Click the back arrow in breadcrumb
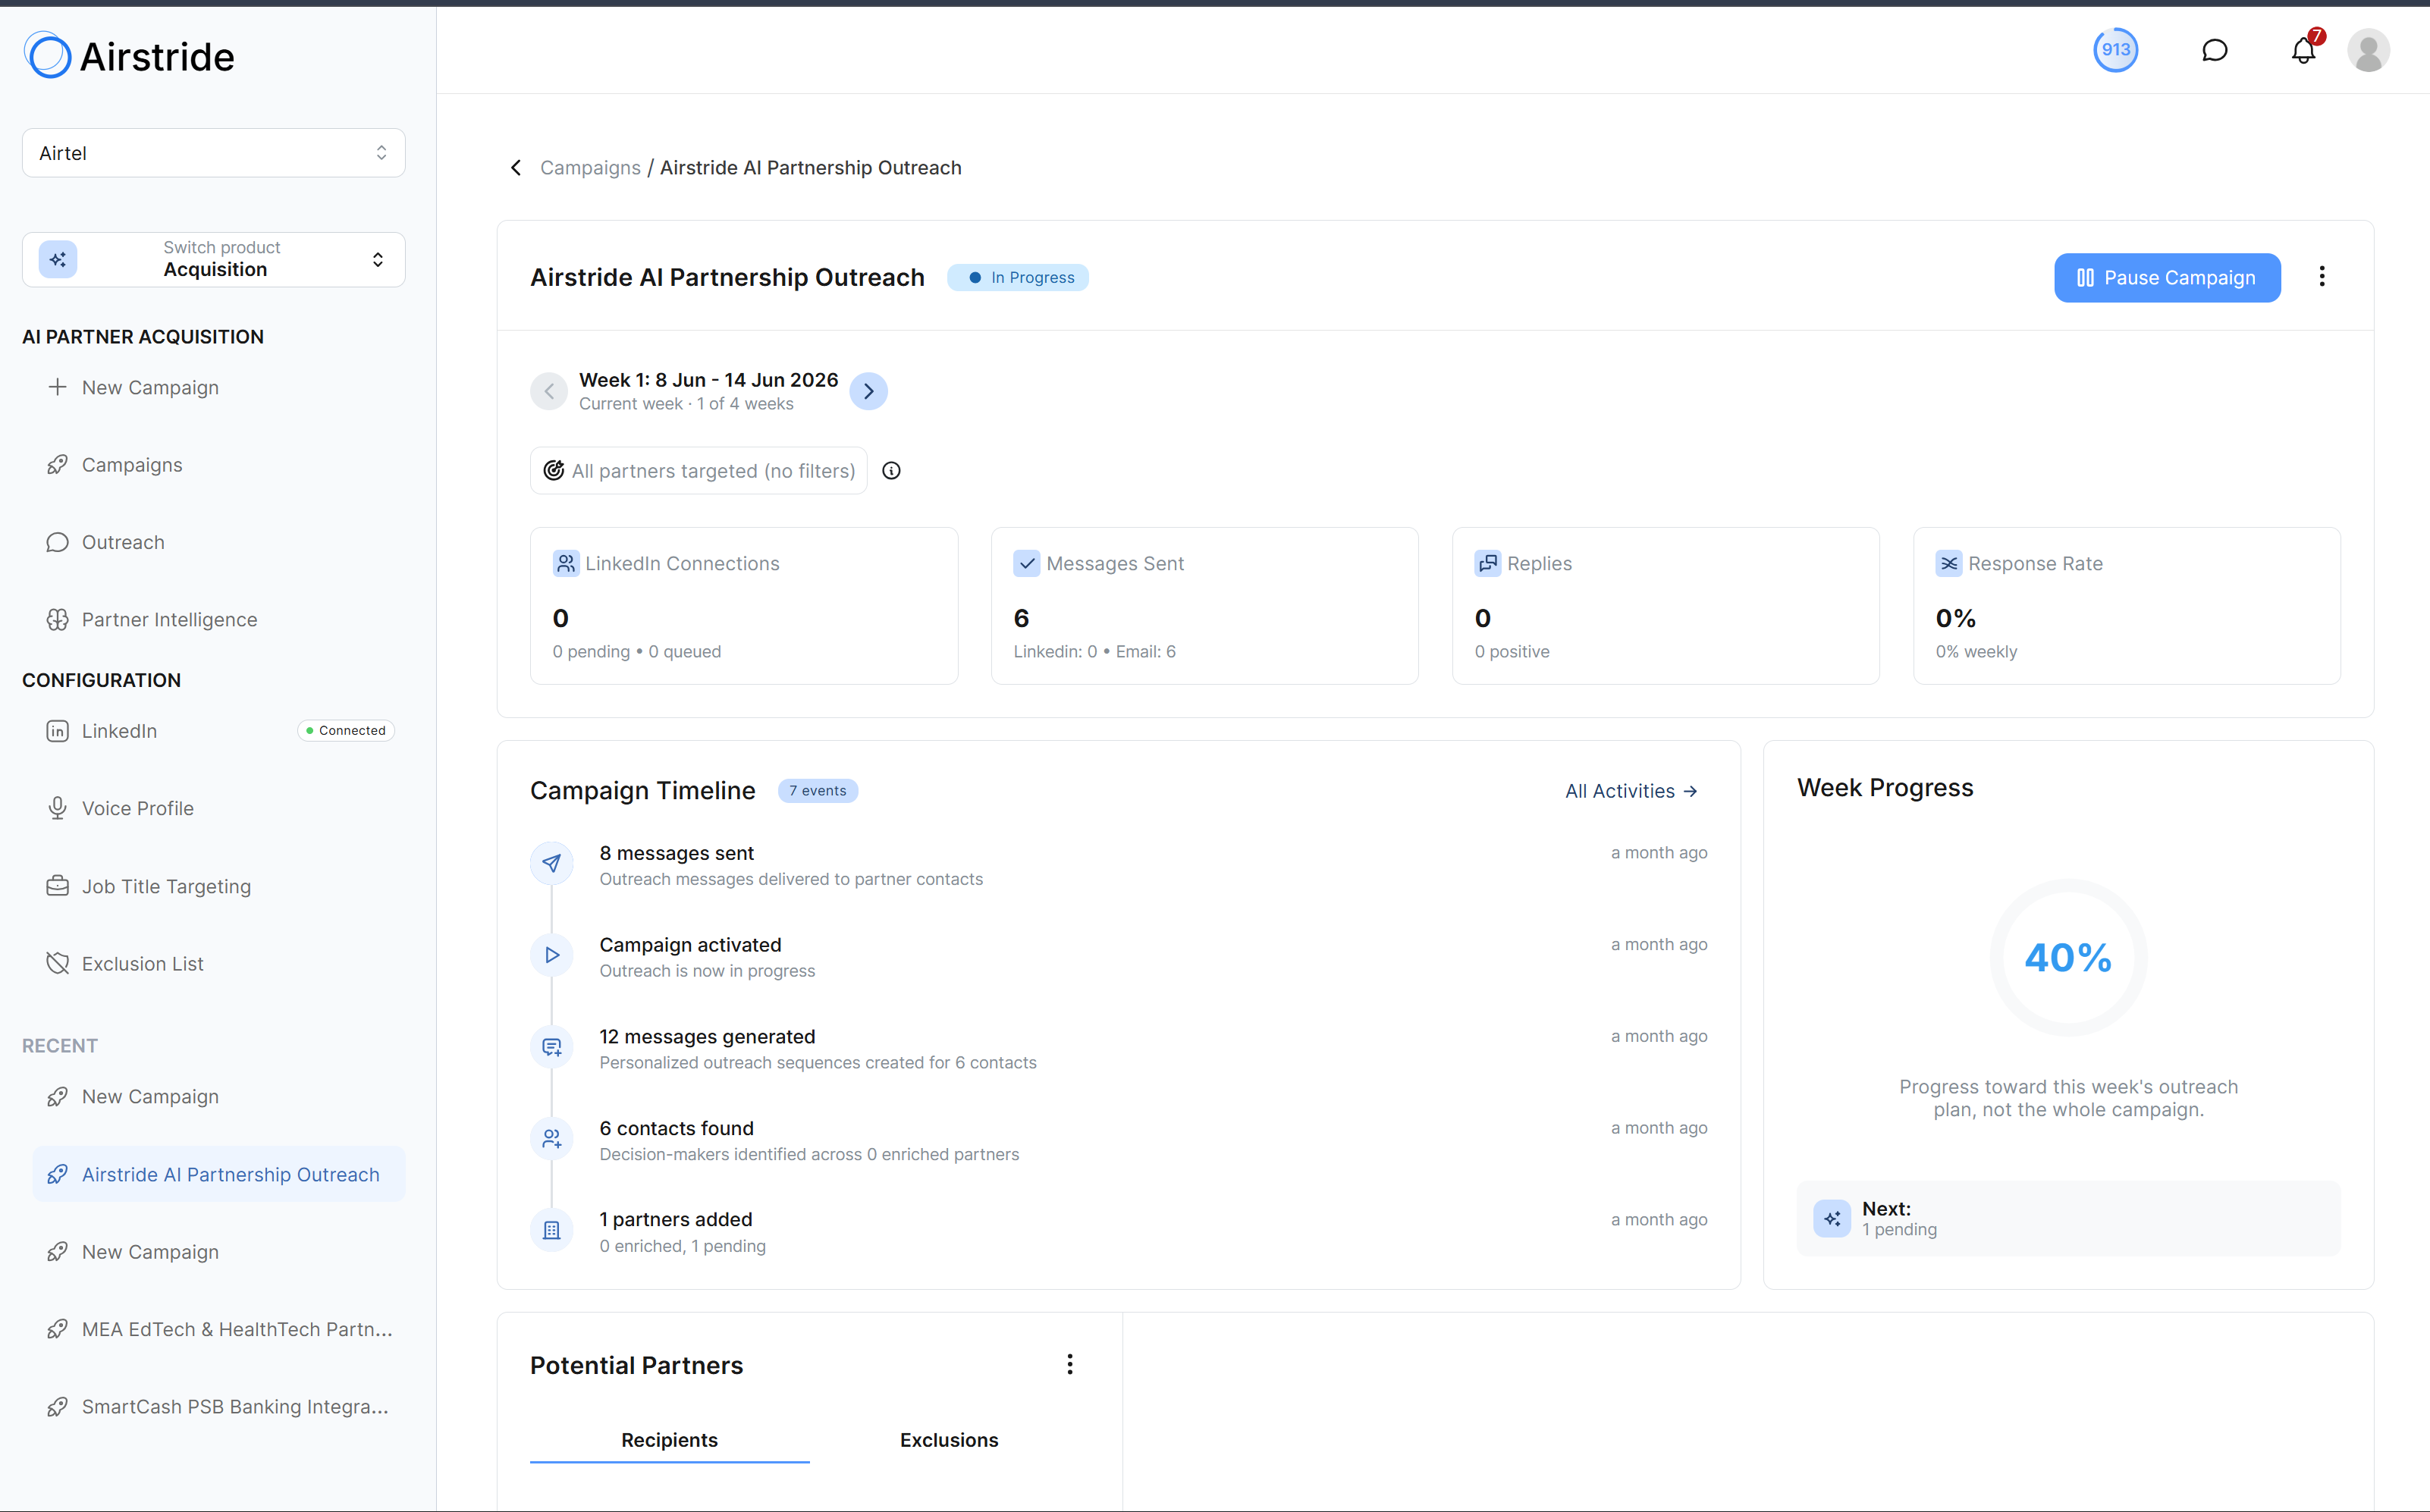This screenshot has width=2430, height=1512. (x=516, y=168)
